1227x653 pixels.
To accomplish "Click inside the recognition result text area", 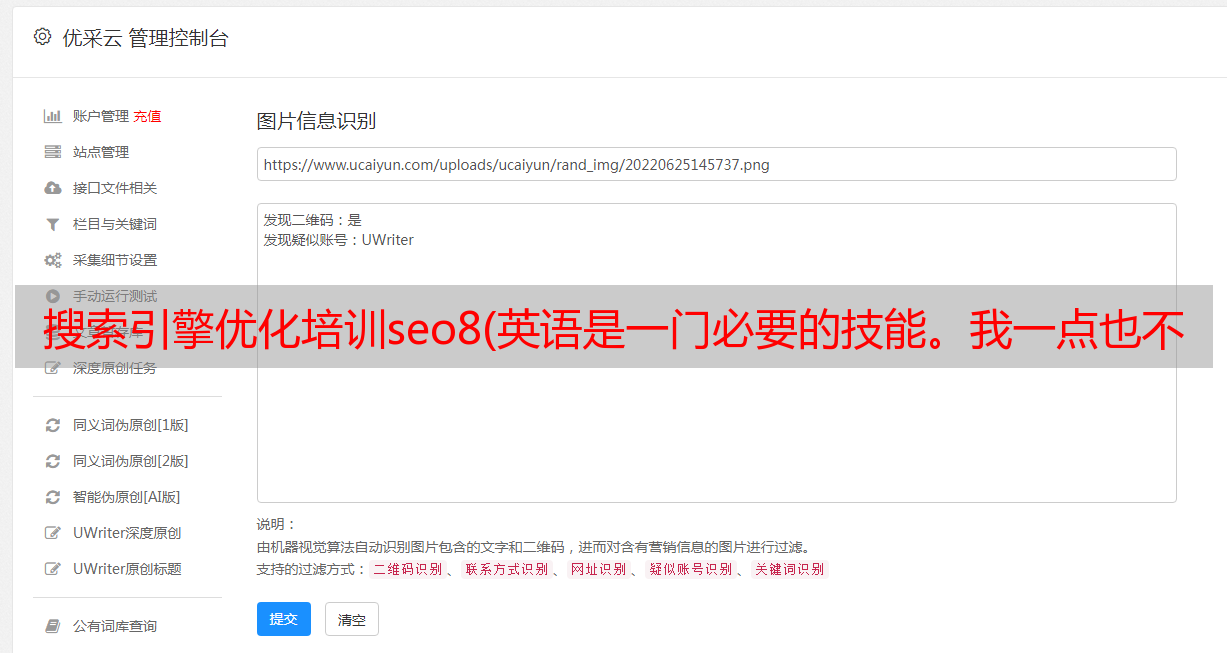I will tap(716, 352).
